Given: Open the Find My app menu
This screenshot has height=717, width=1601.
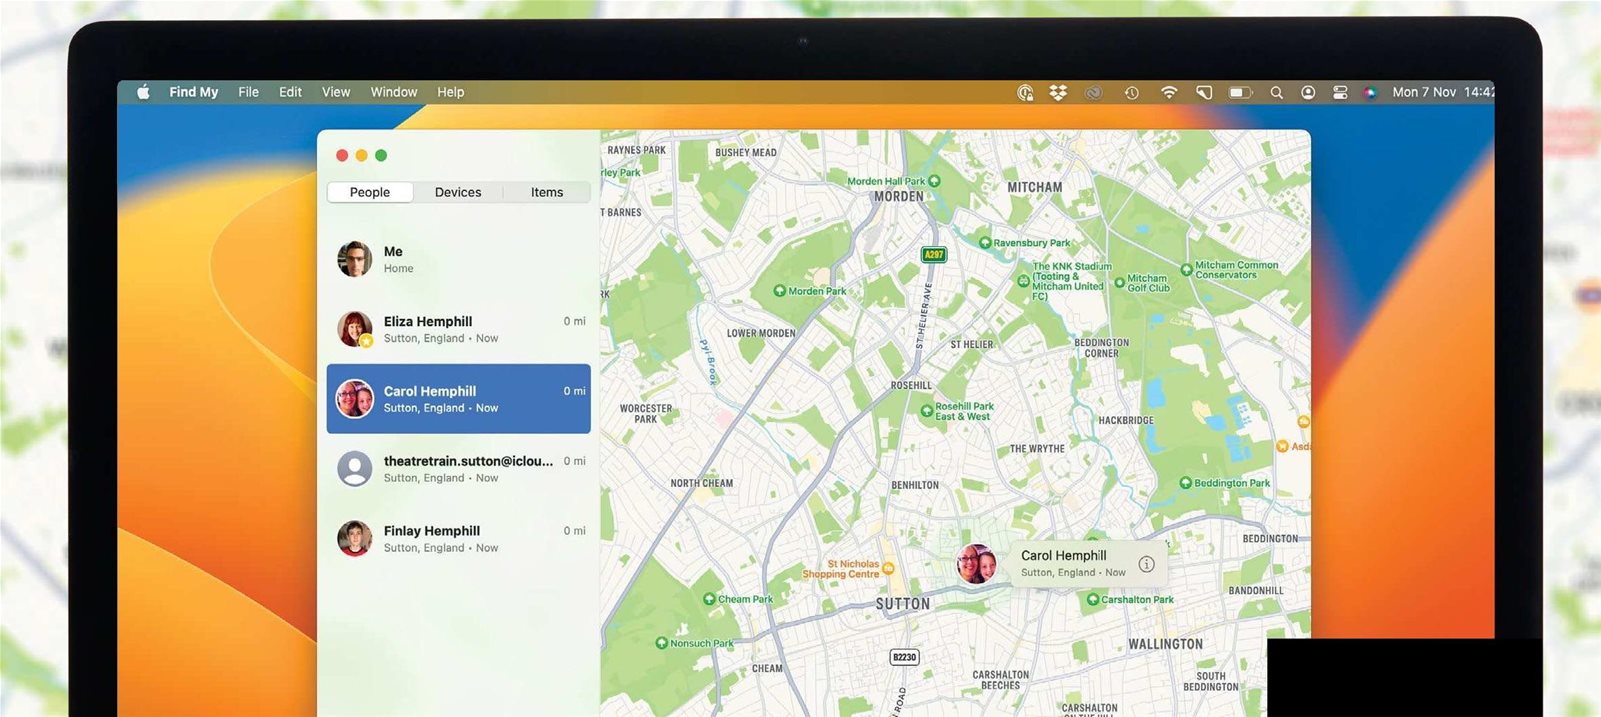Looking at the screenshot, I should (x=194, y=92).
